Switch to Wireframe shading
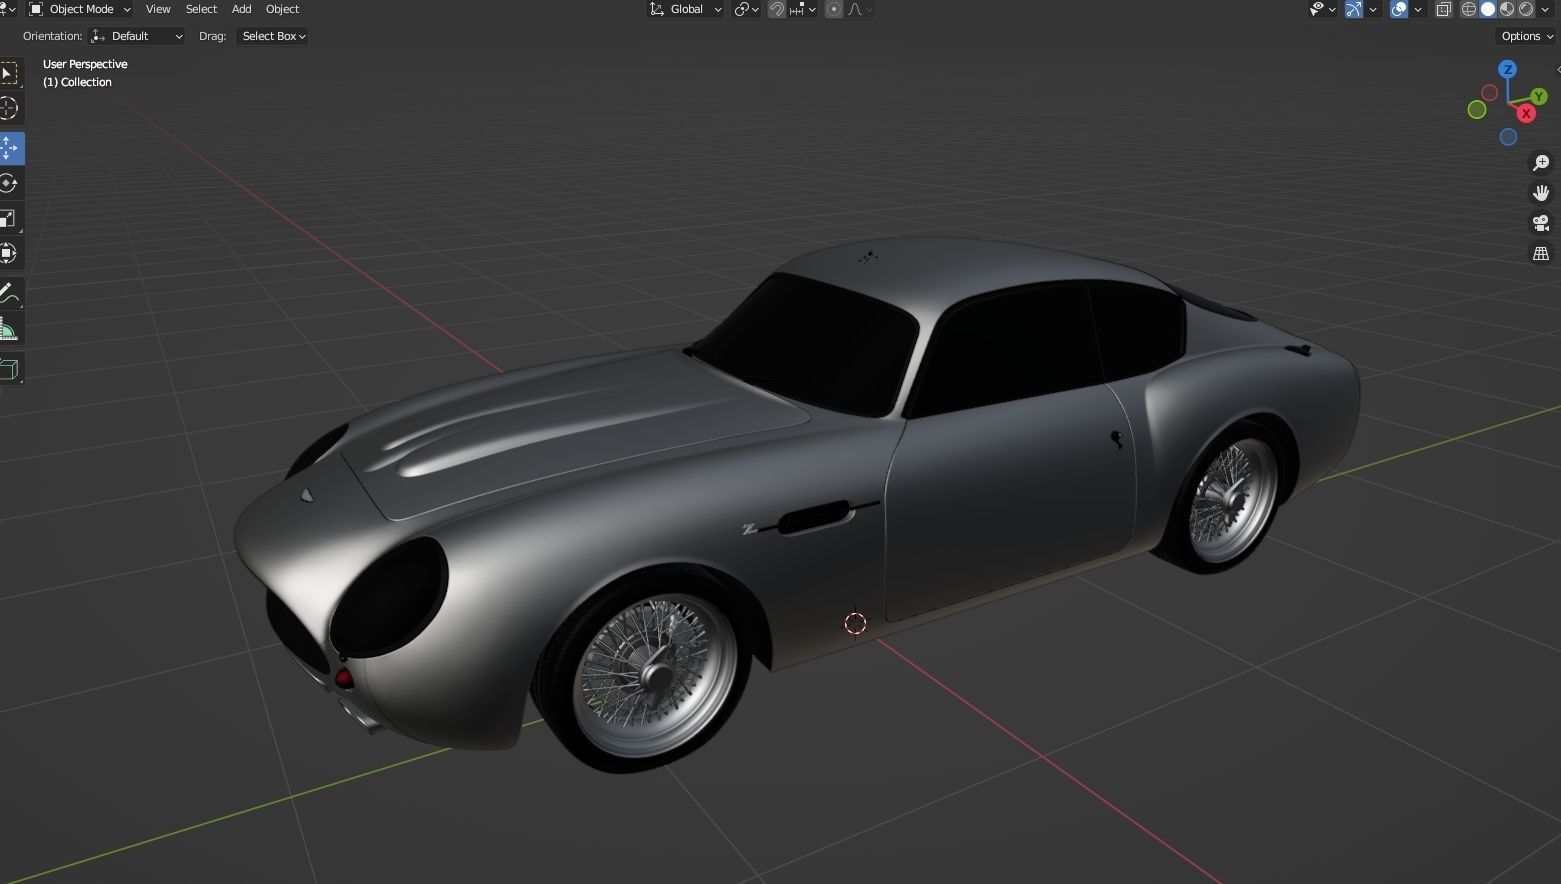 pyautogui.click(x=1469, y=9)
